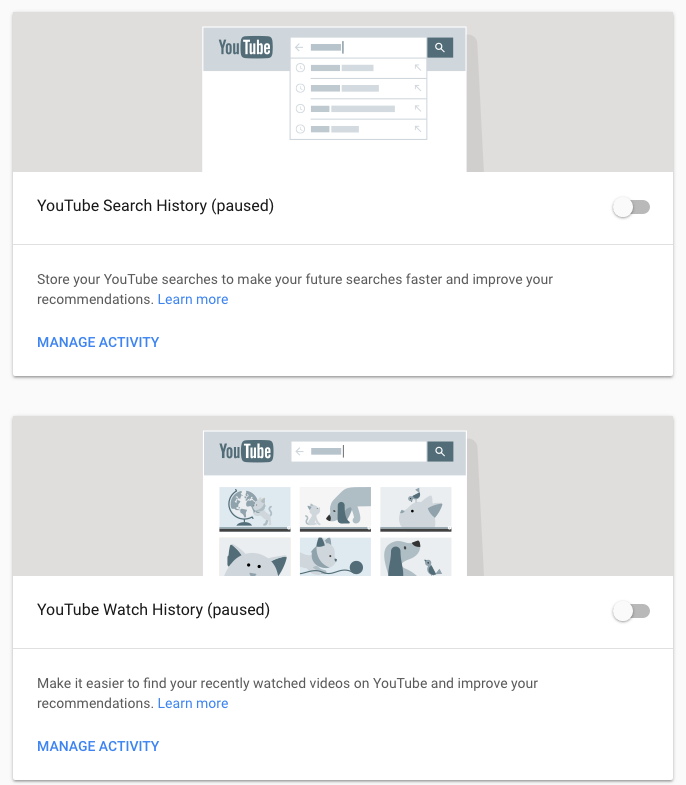
Task: Select the cat with yarn ball thumbnail
Action: tap(335, 557)
